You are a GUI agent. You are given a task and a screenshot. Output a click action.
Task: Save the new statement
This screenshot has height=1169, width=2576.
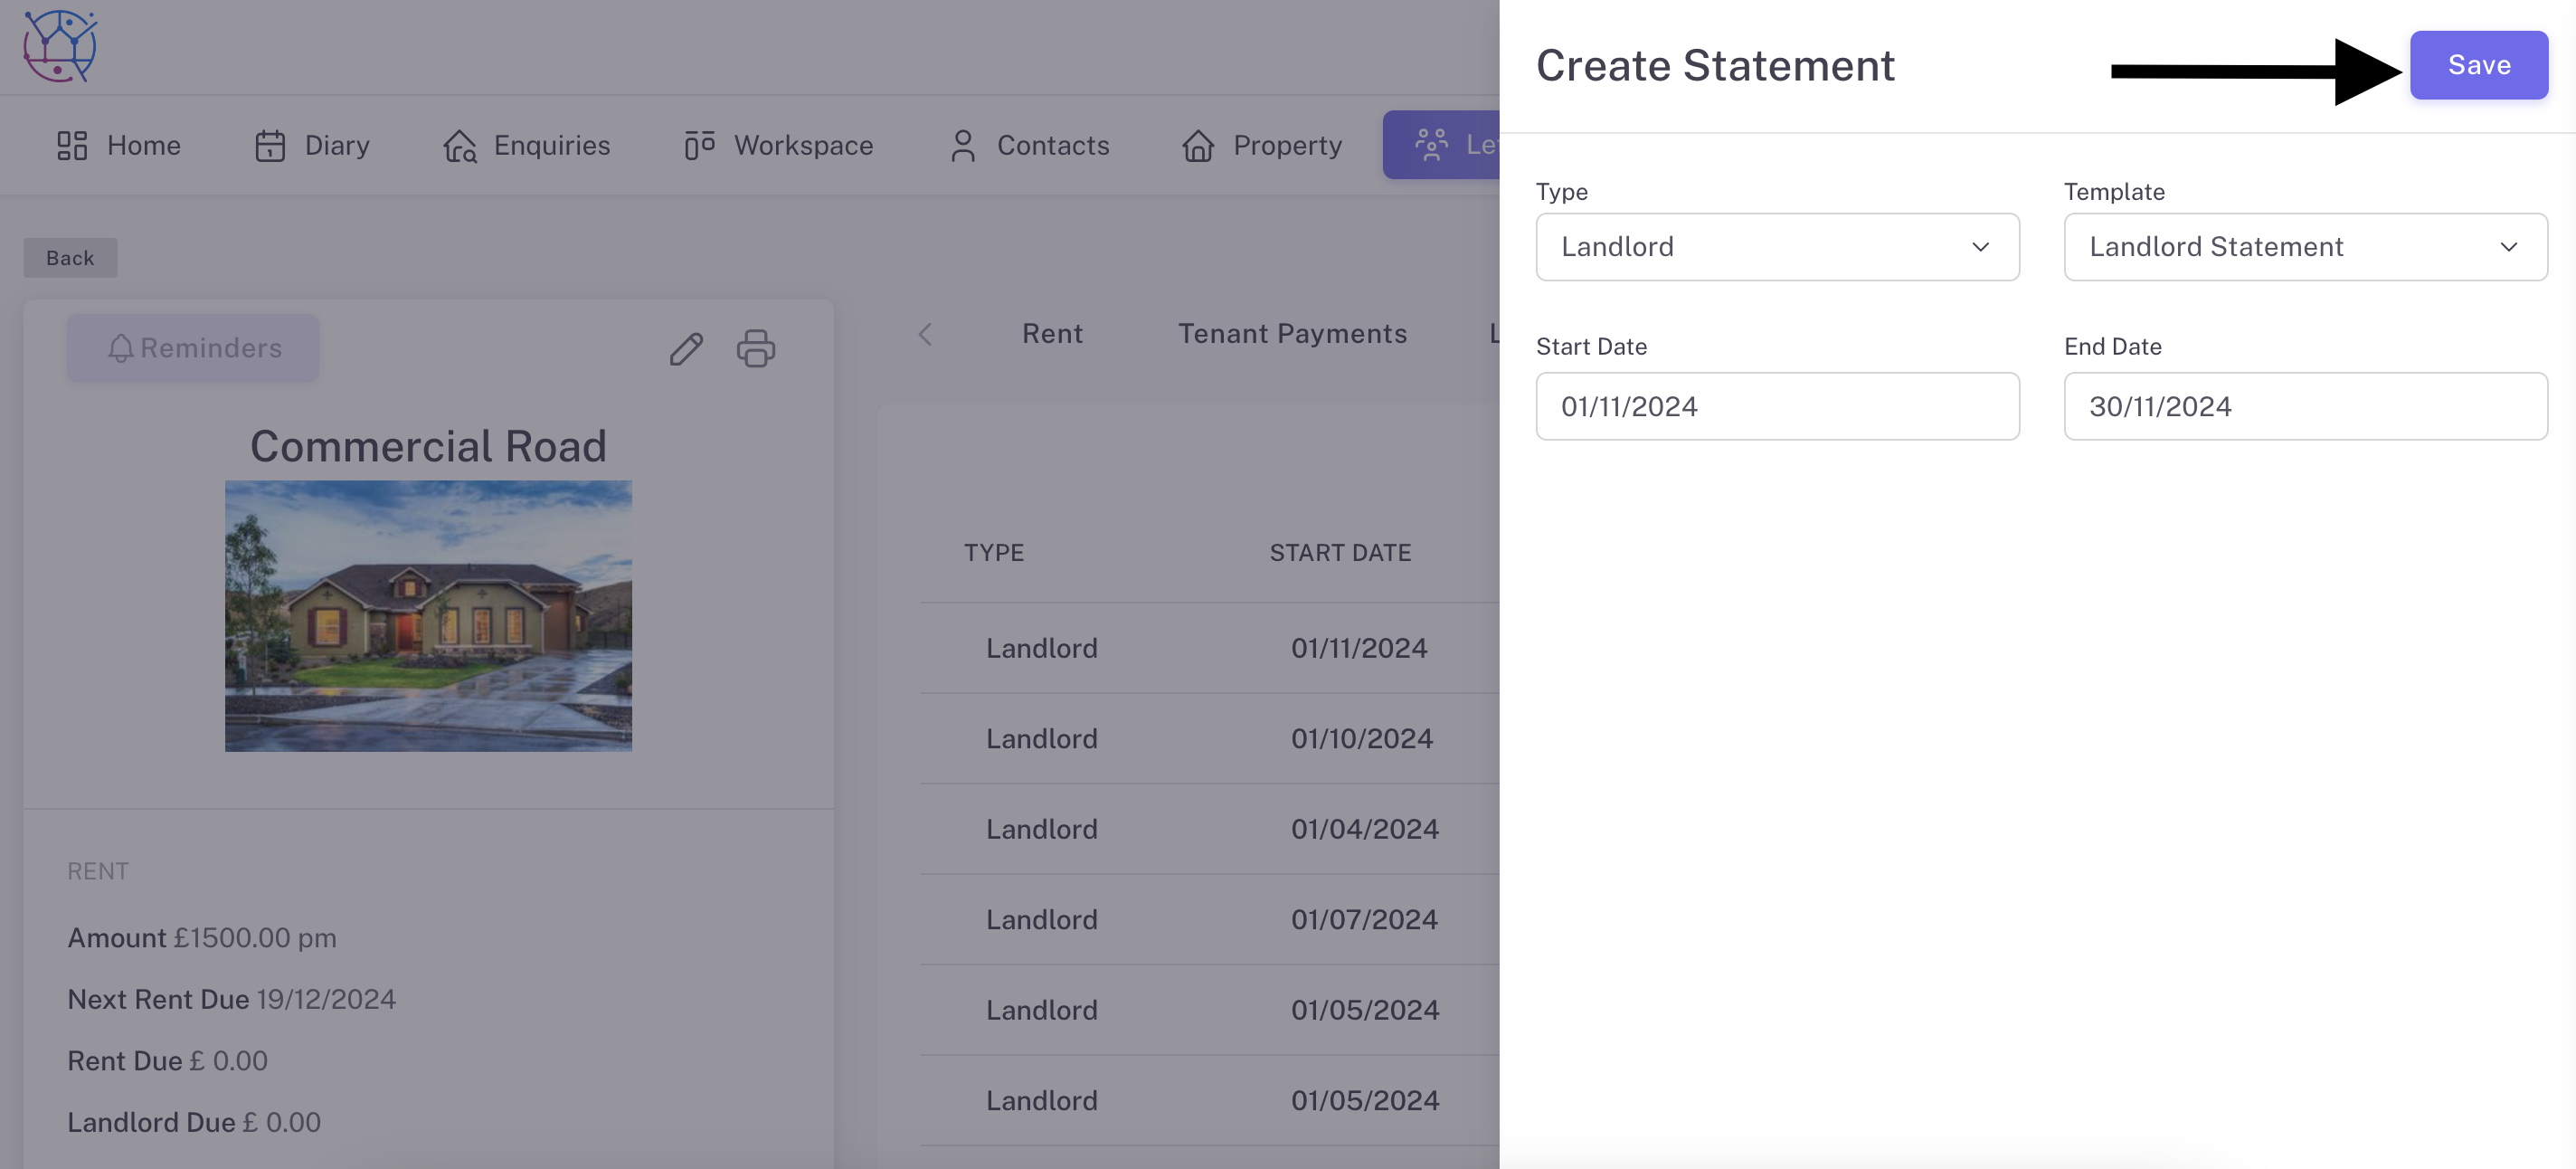point(2478,65)
